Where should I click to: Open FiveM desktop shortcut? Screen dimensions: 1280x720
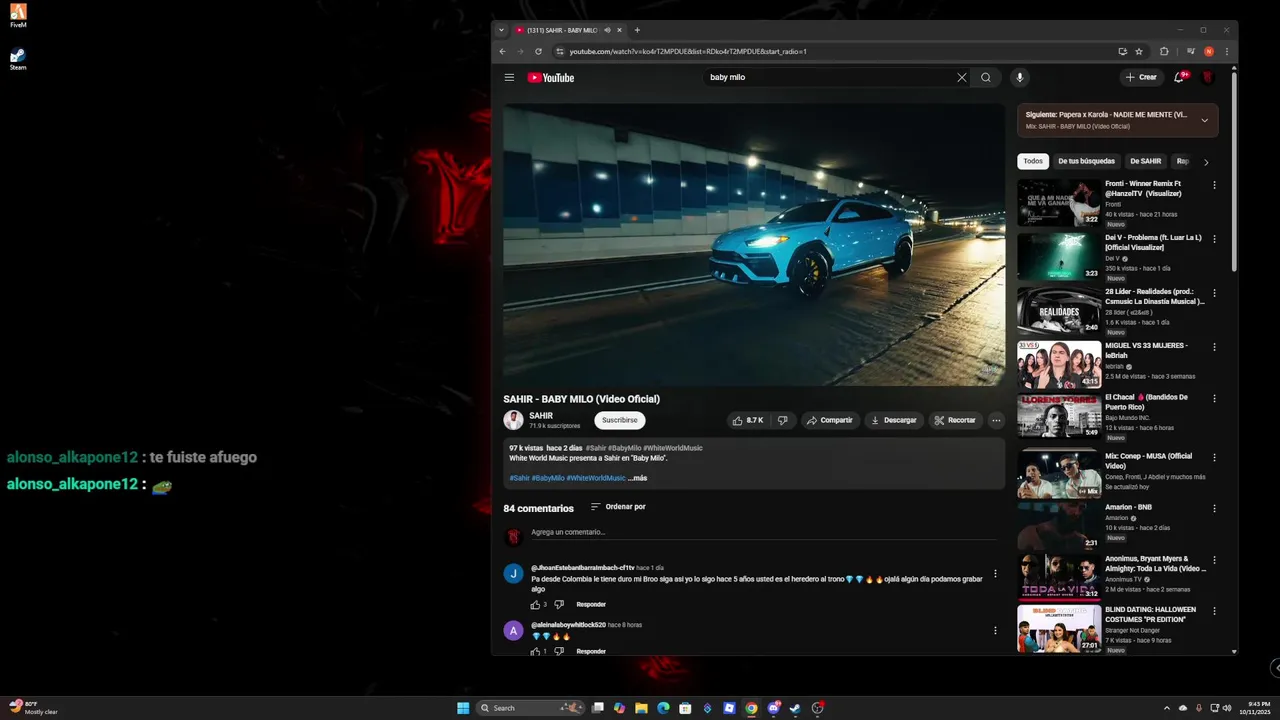(x=18, y=16)
